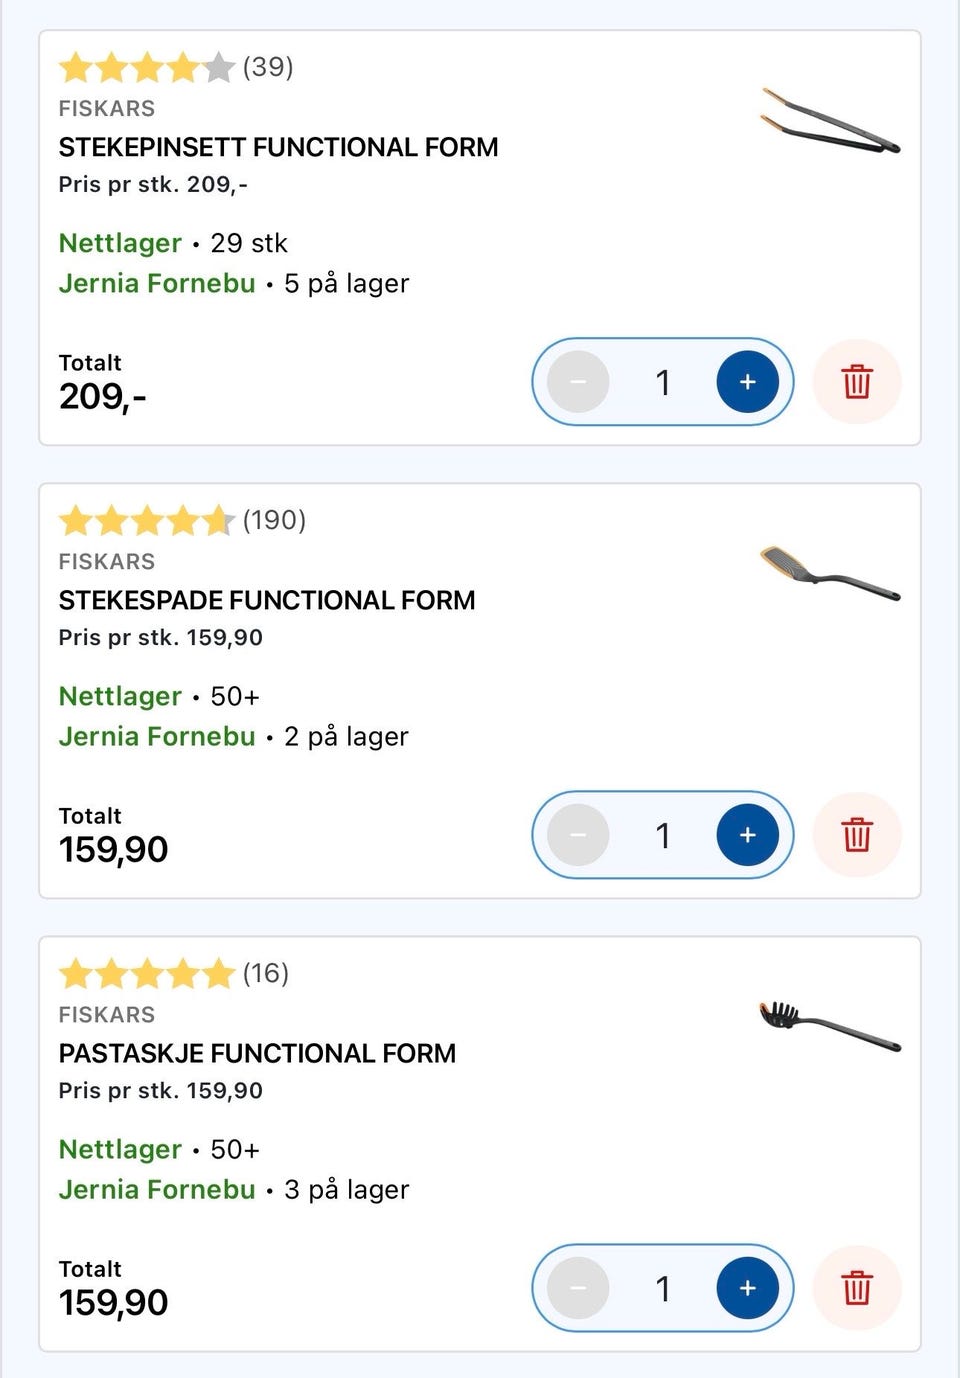Image resolution: width=960 pixels, height=1378 pixels.
Task: Click minus button on Stekespade row
Action: point(578,835)
